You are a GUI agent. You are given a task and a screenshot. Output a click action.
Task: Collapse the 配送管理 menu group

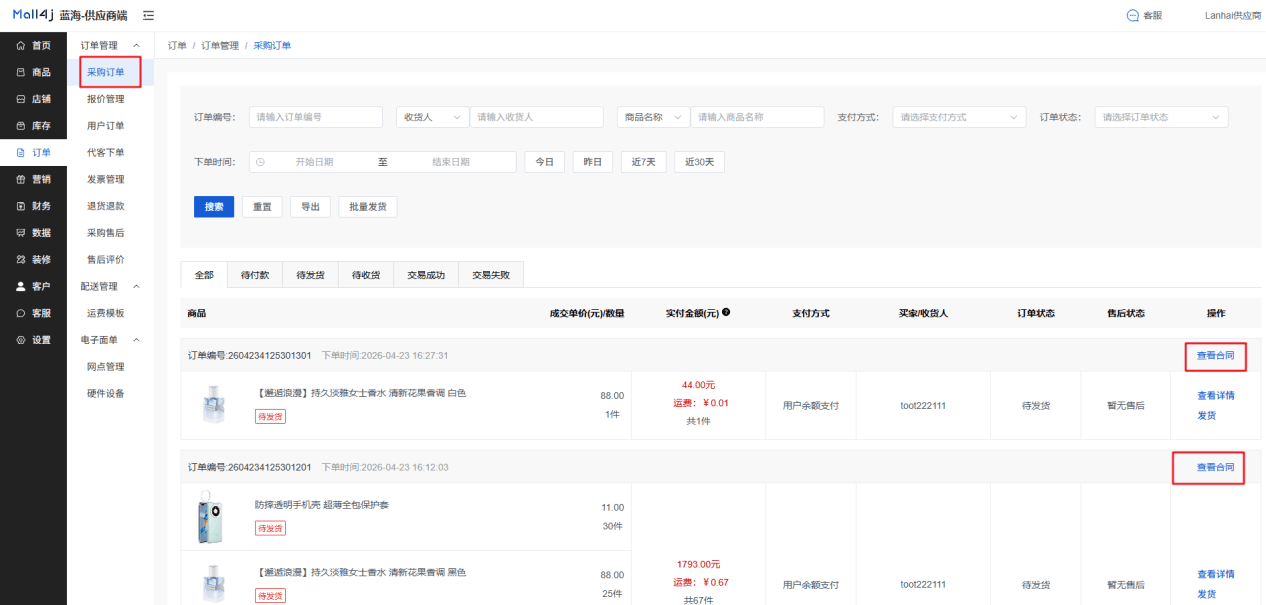tap(137, 286)
